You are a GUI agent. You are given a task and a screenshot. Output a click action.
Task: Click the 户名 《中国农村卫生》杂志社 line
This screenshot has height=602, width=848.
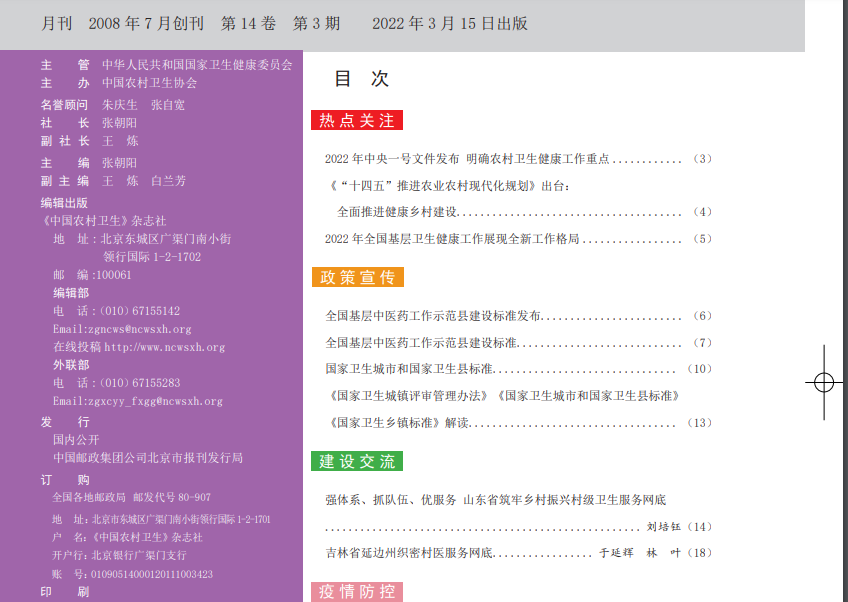tap(127, 537)
